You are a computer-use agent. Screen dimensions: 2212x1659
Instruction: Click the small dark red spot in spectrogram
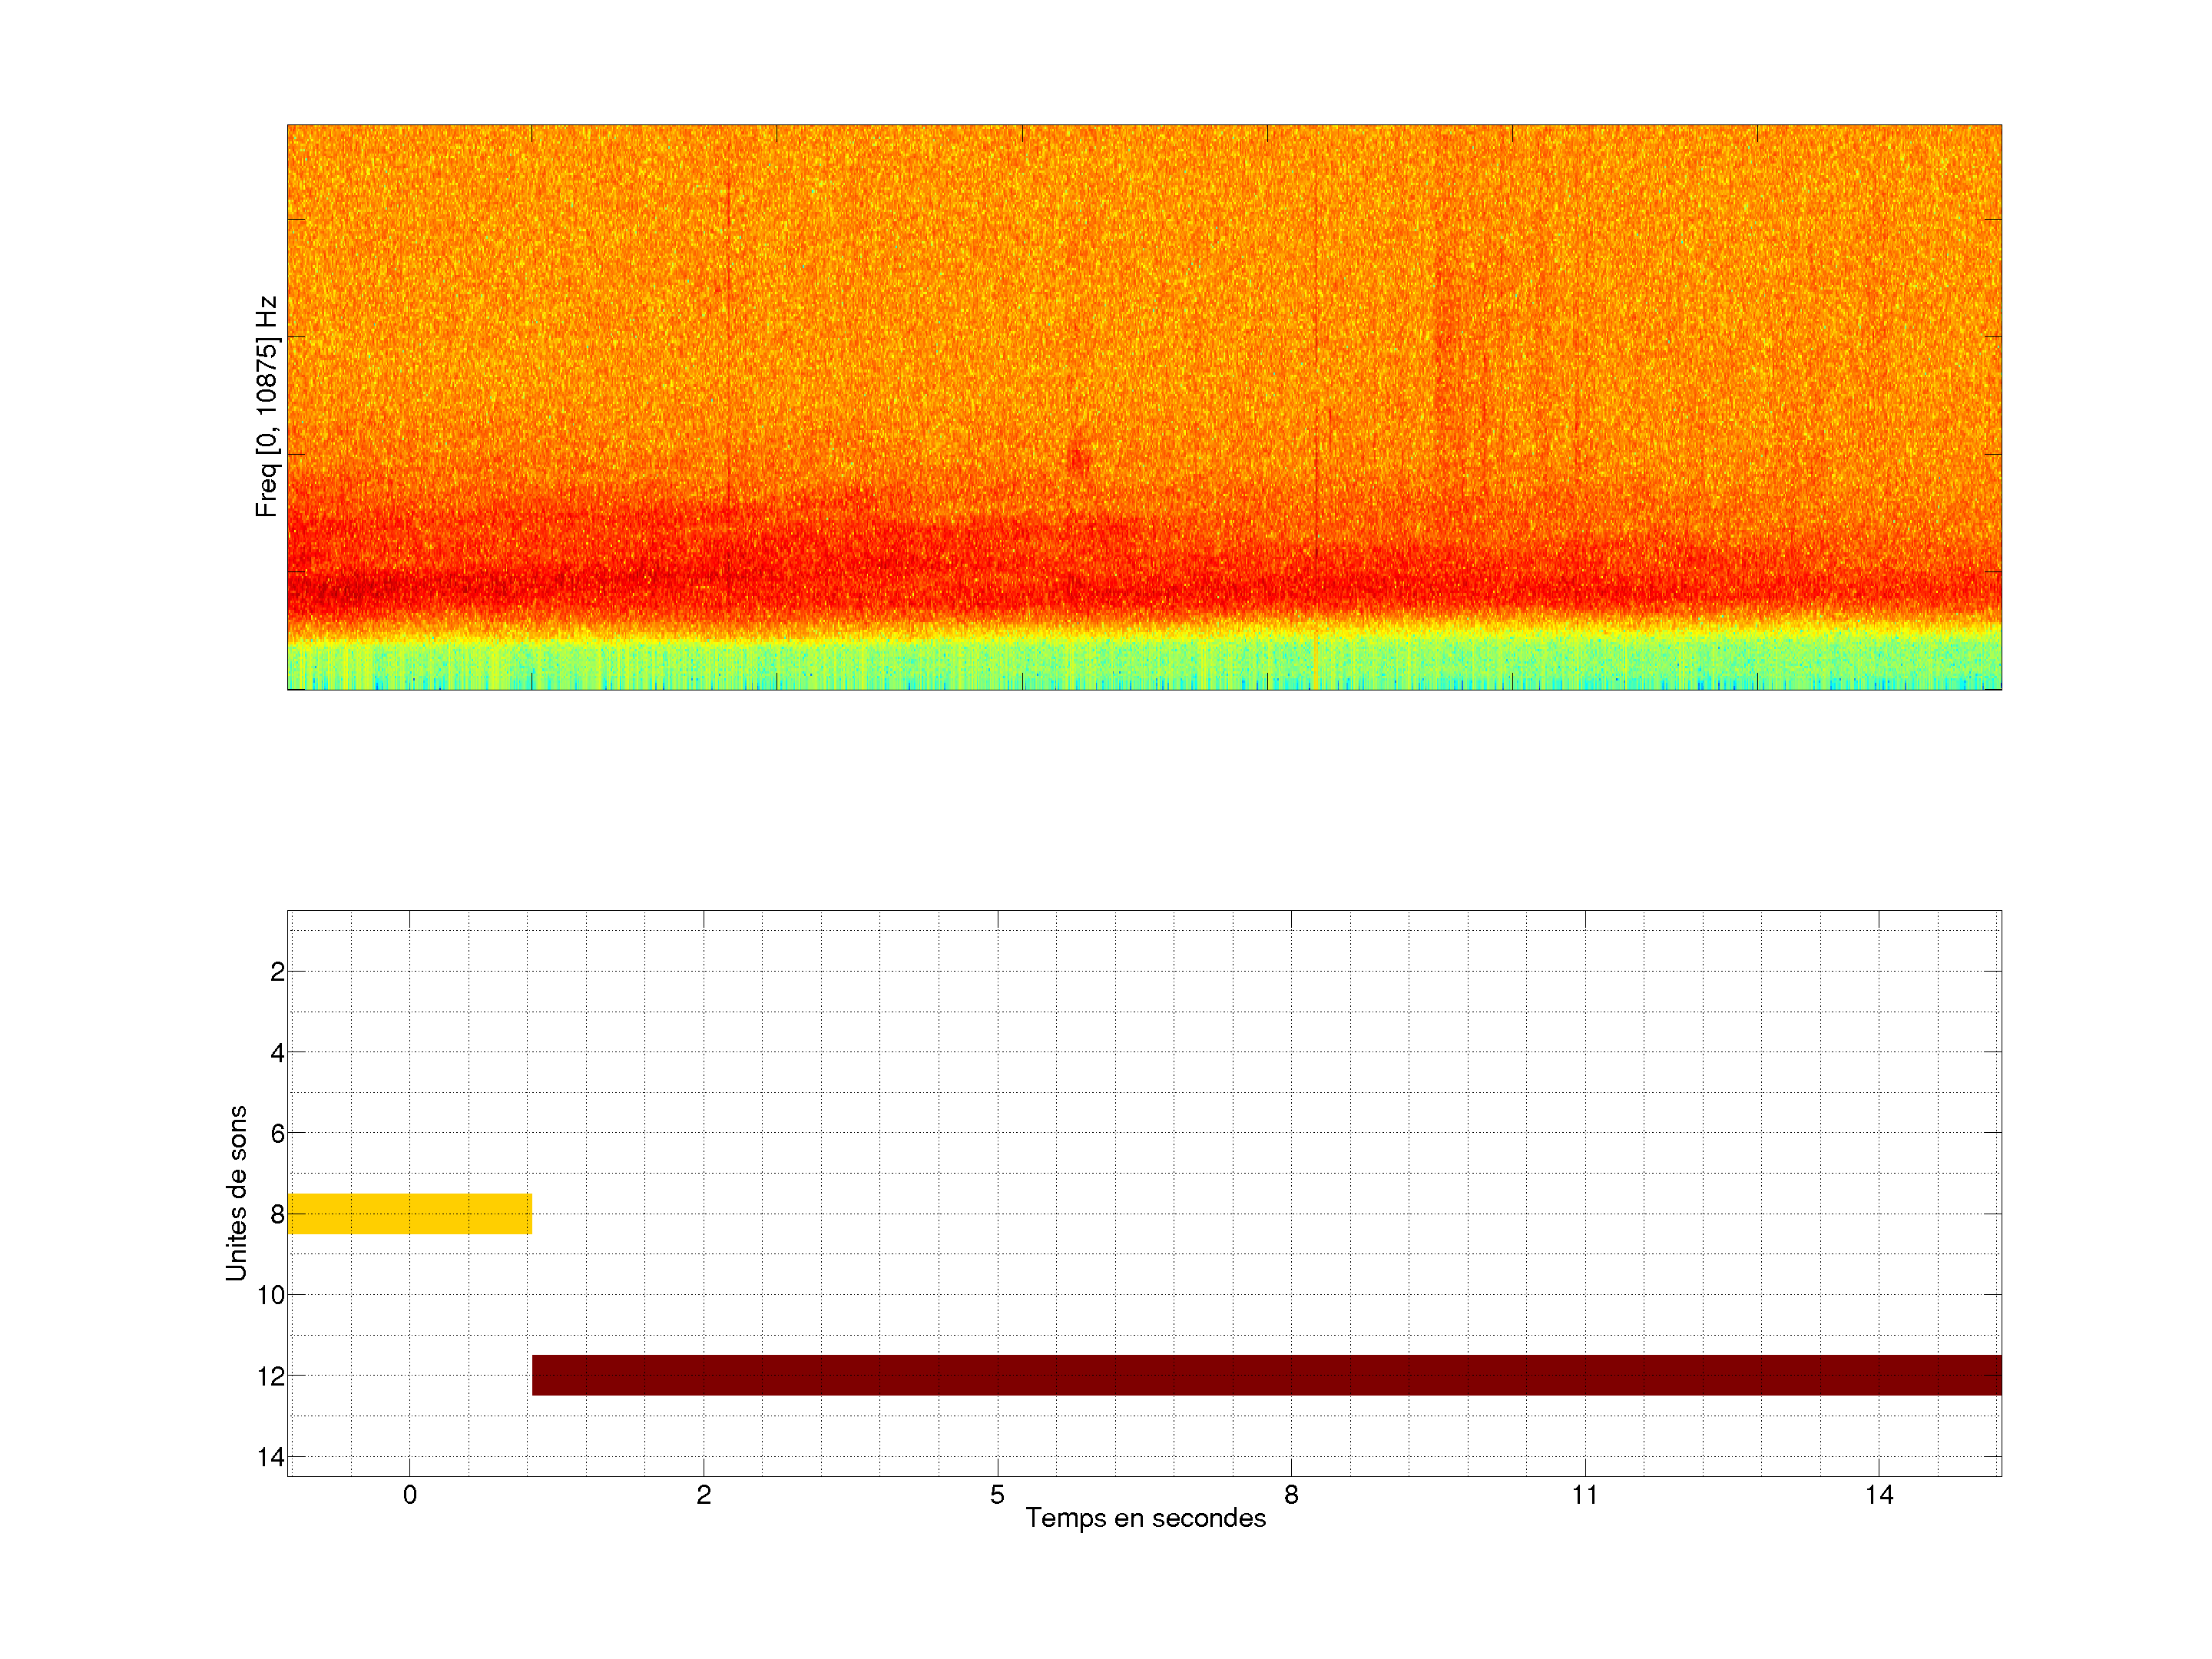pos(1077,460)
